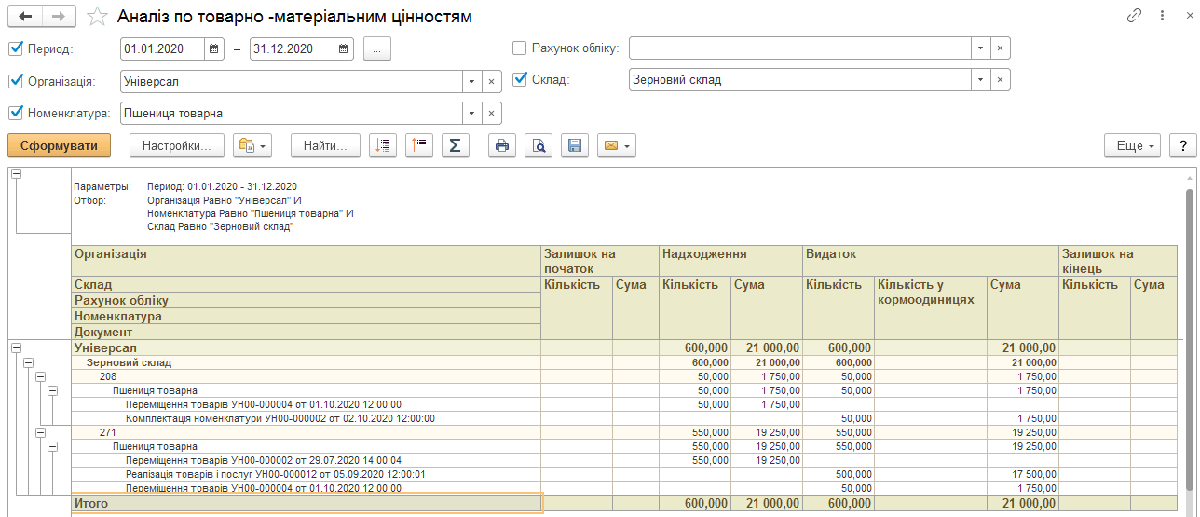The height and width of the screenshot is (517, 1200).
Task: Collapse the Універсал organization group
Action: click(x=15, y=348)
